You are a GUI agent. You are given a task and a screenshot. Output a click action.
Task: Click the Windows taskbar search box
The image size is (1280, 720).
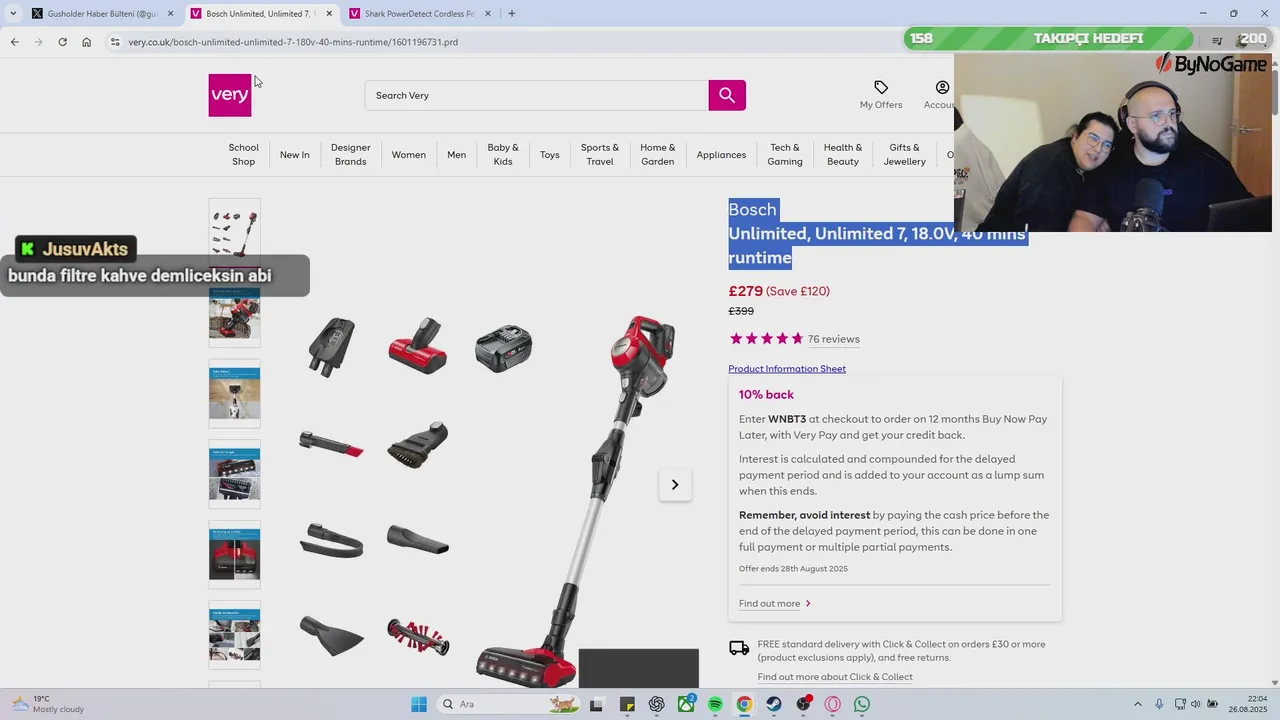click(x=509, y=704)
